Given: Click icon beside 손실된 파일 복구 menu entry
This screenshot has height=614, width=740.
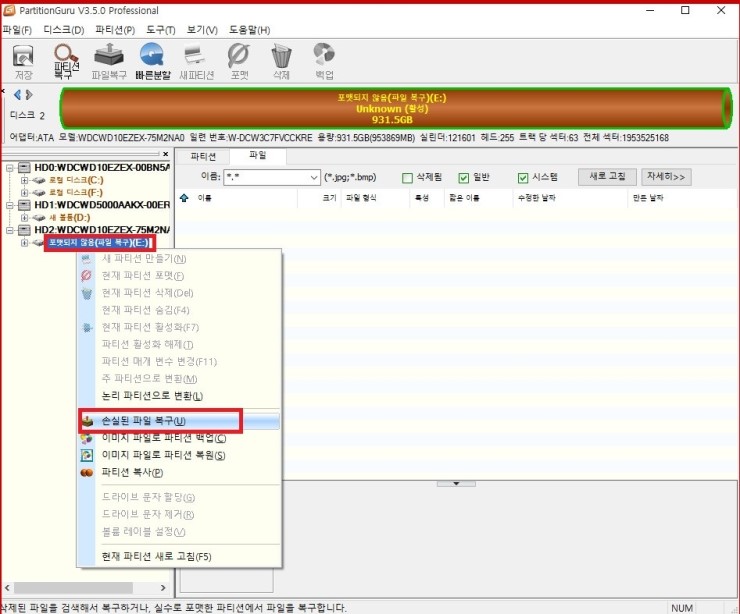Looking at the screenshot, I should 87,421.
